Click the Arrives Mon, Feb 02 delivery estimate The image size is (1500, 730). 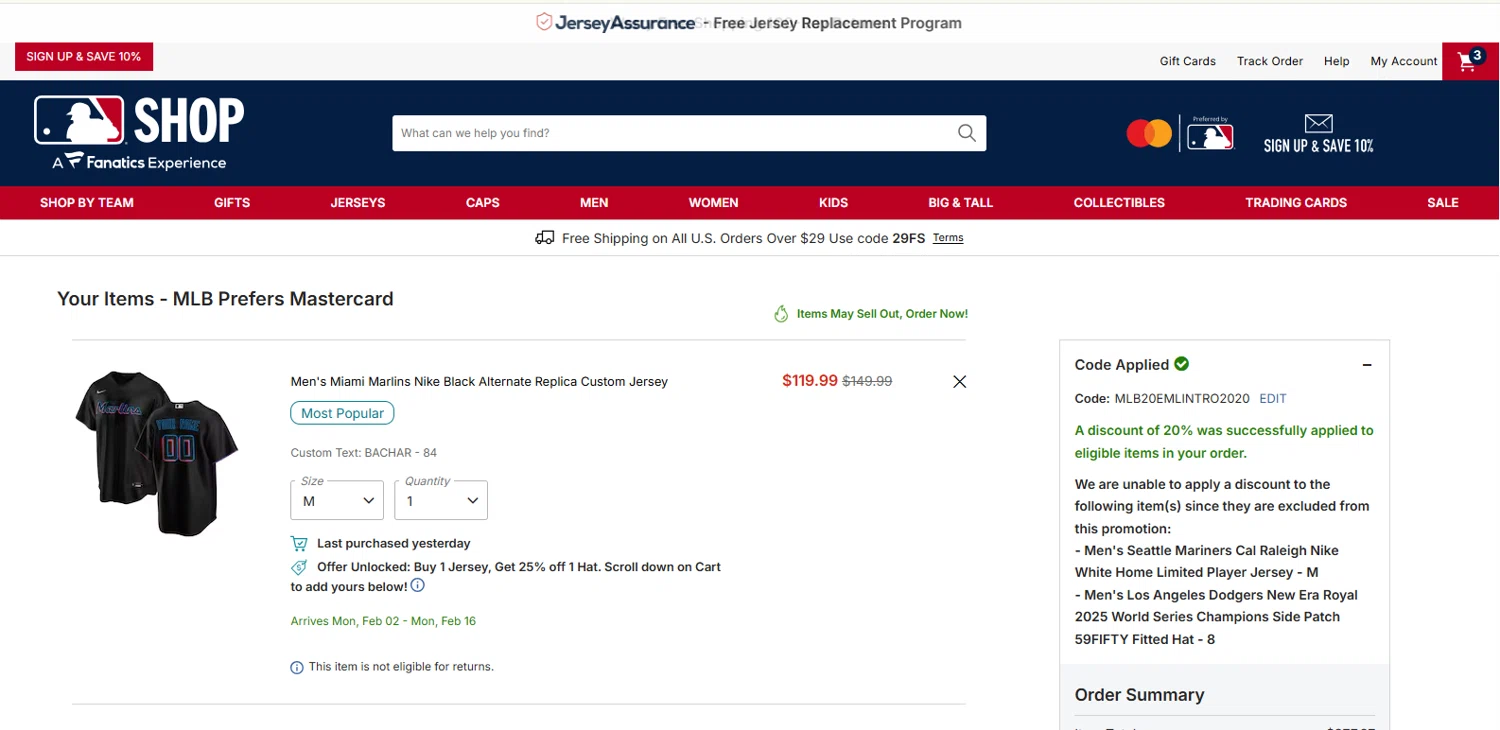point(383,621)
